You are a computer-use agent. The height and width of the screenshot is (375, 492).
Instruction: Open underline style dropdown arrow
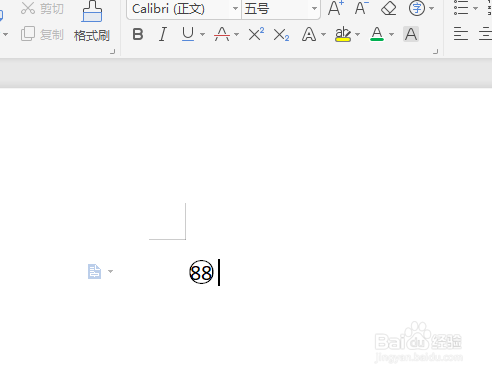pos(202,34)
